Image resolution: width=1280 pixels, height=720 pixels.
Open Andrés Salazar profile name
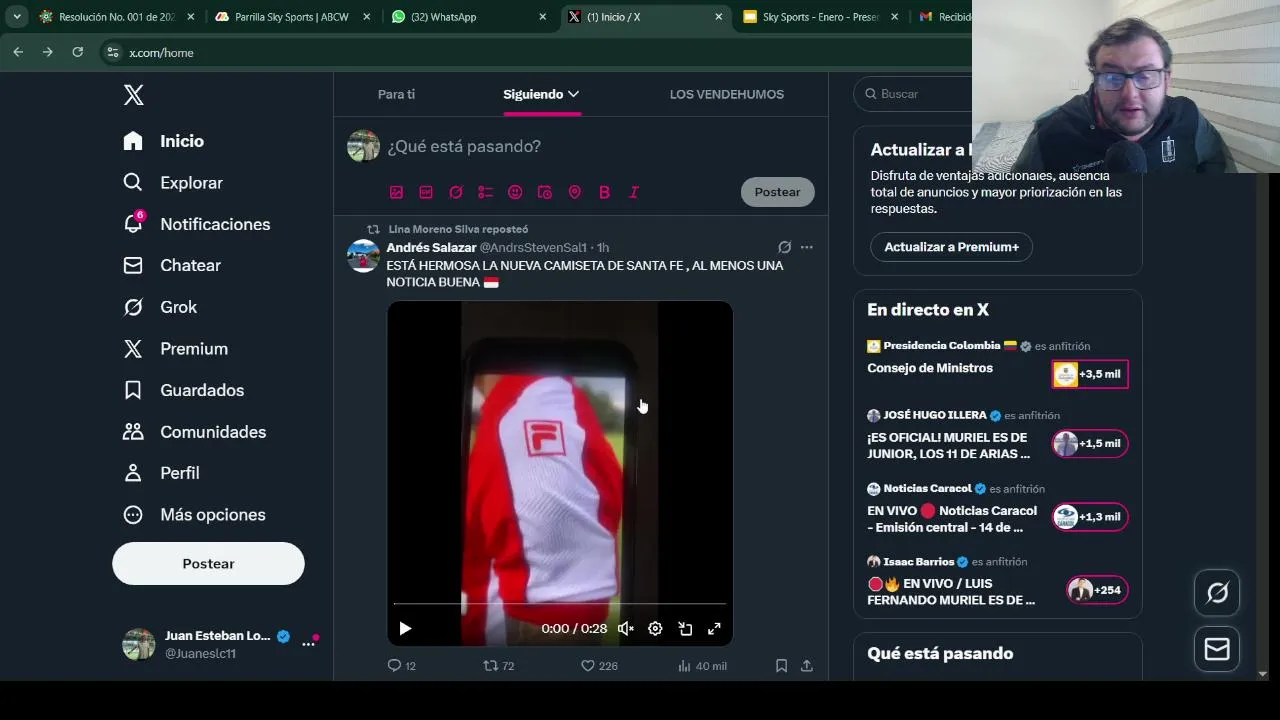[431, 247]
